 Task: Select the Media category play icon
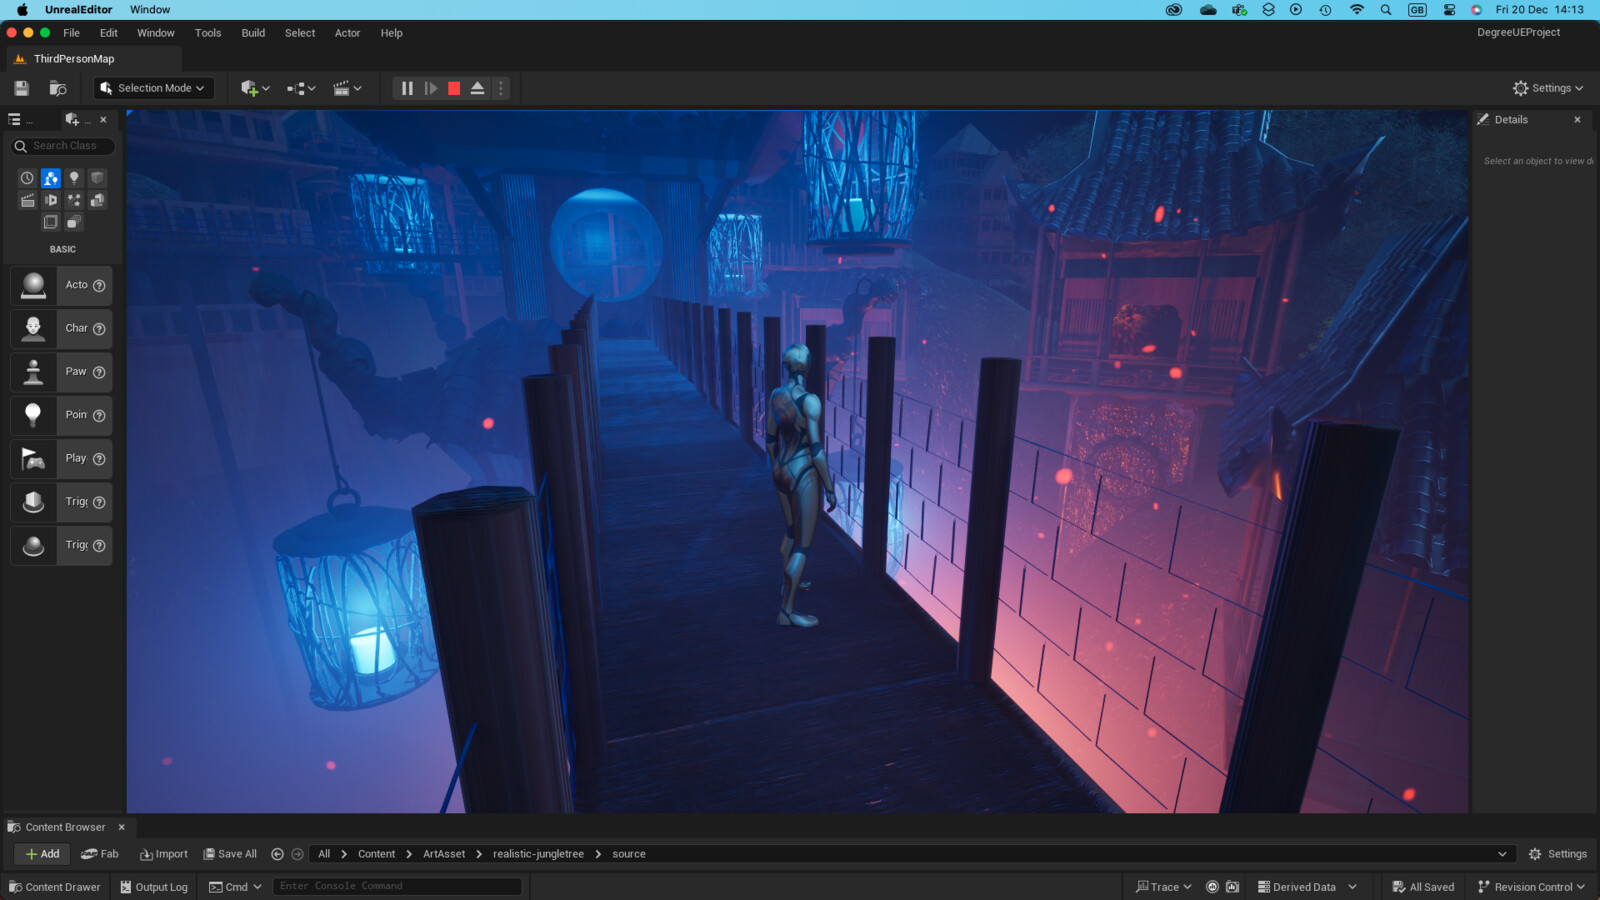51,200
